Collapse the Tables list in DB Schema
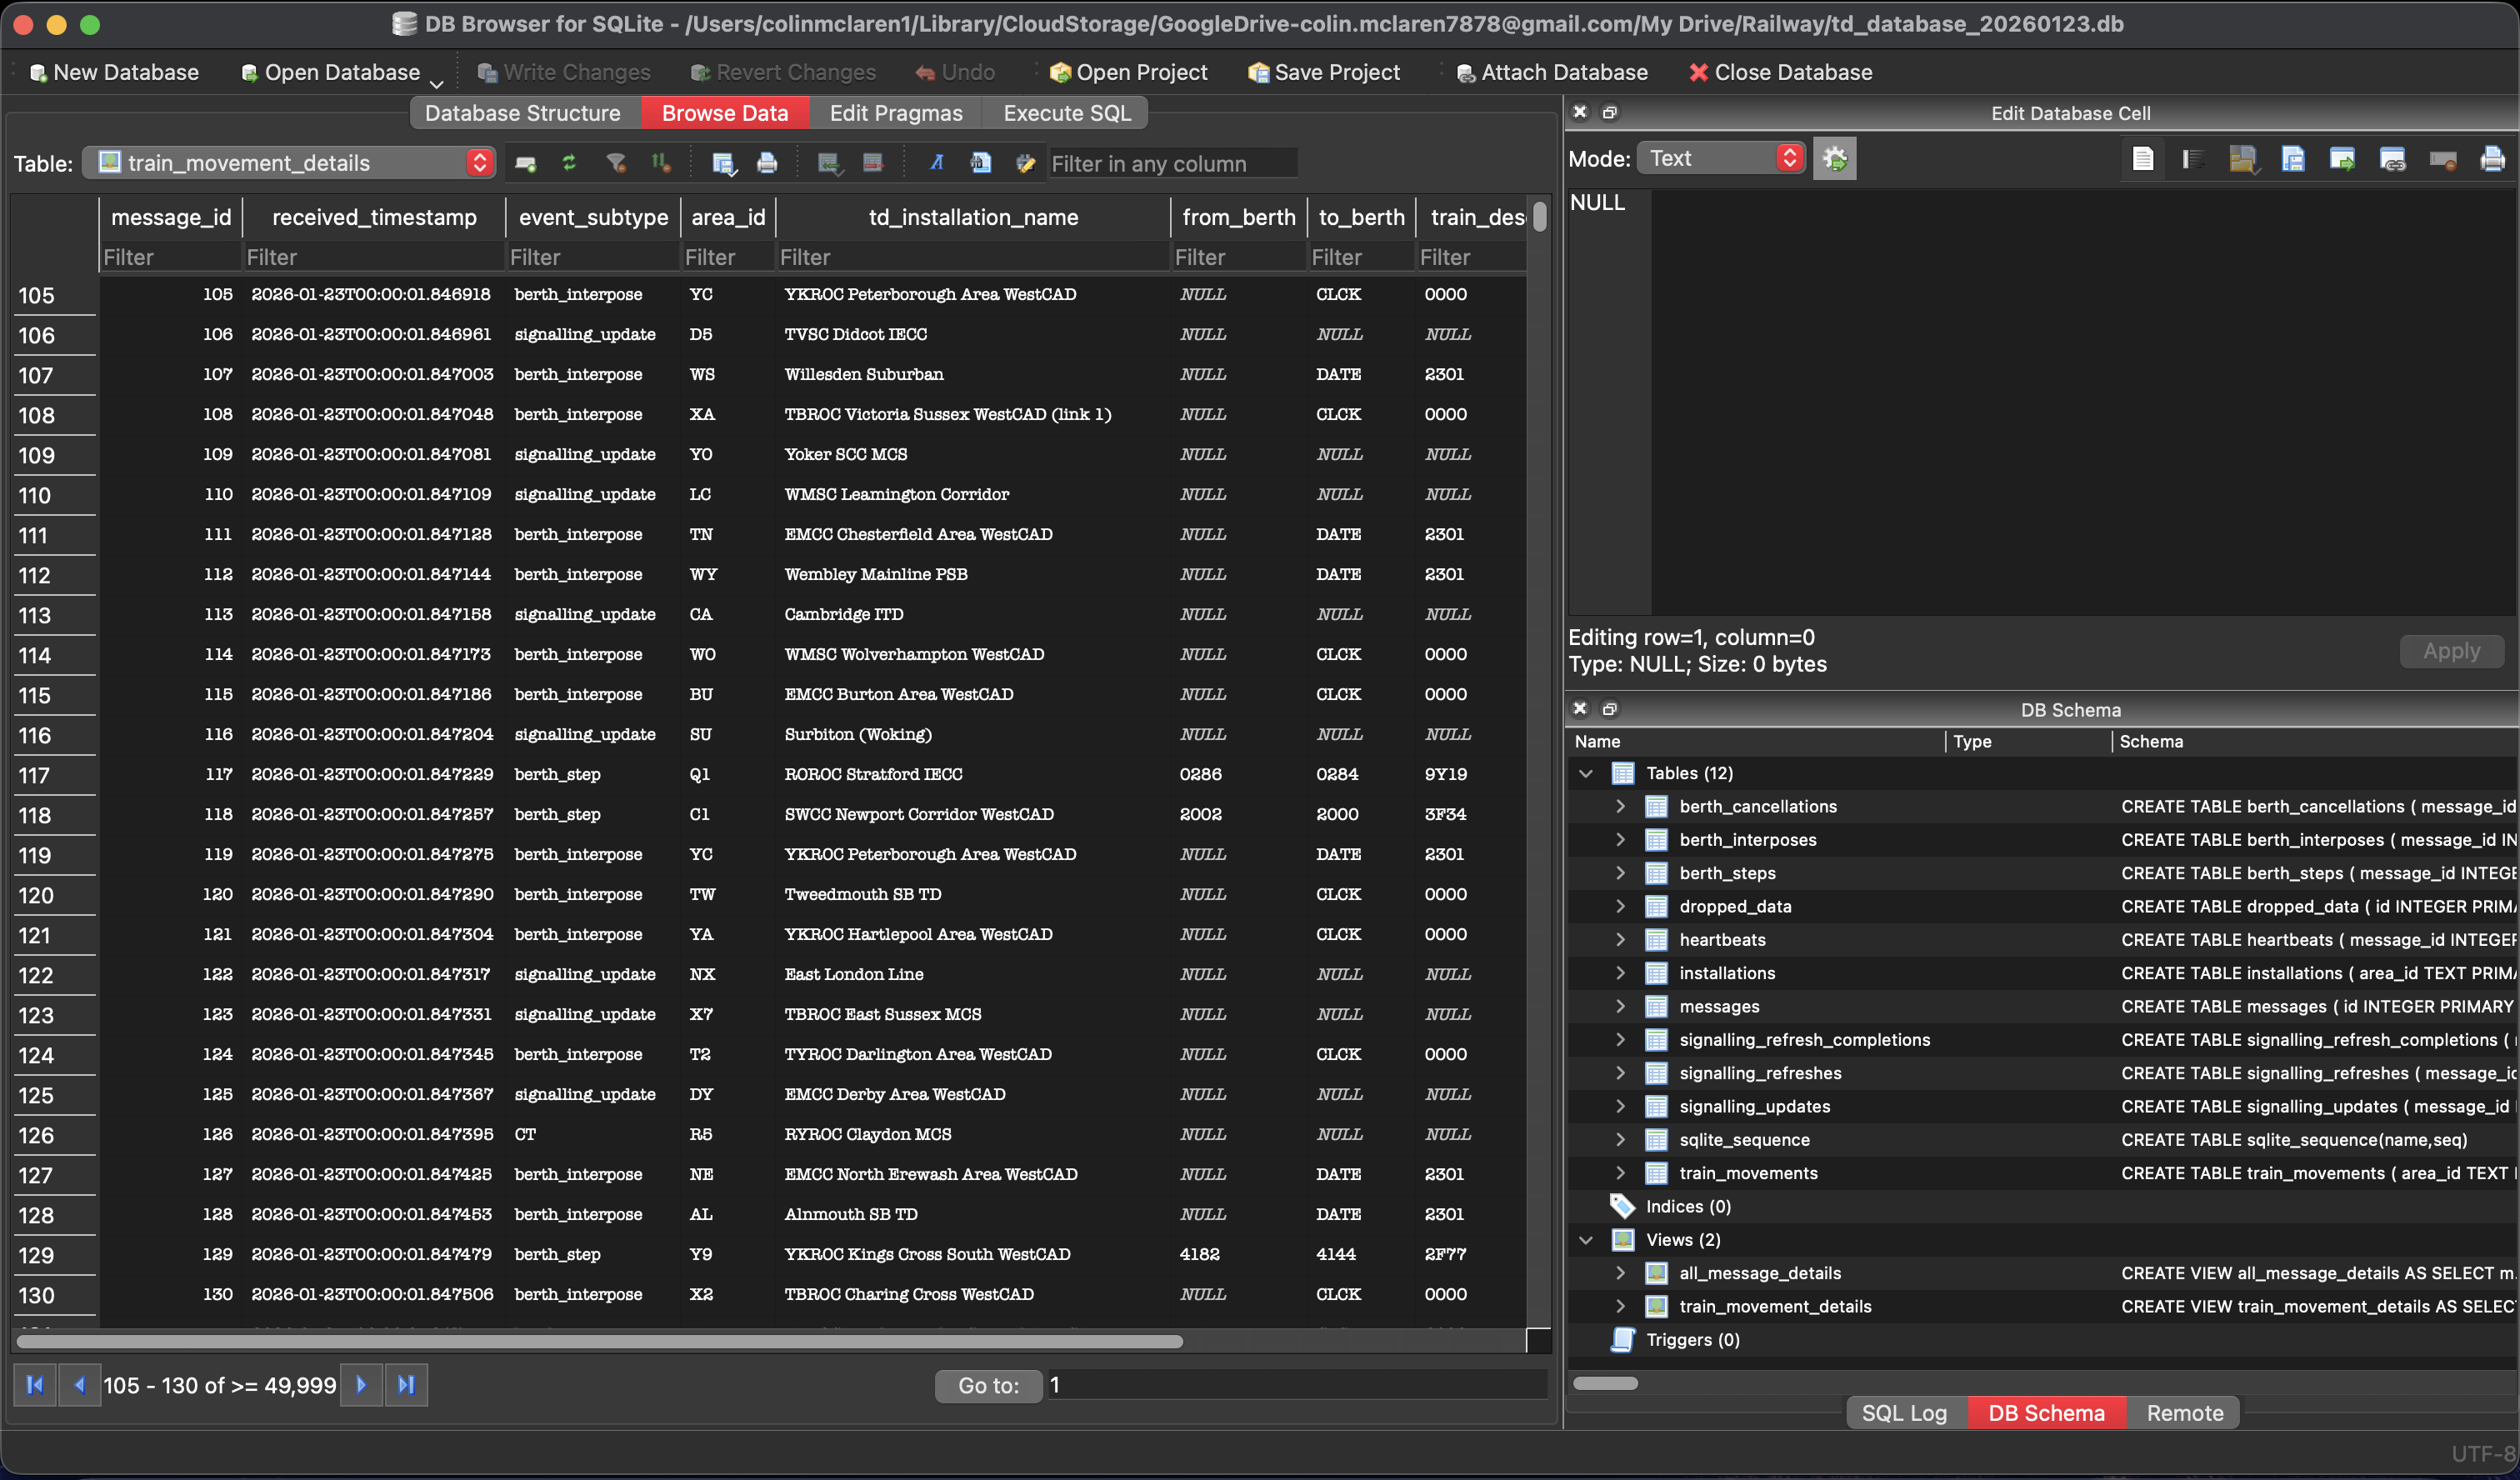 point(1587,772)
